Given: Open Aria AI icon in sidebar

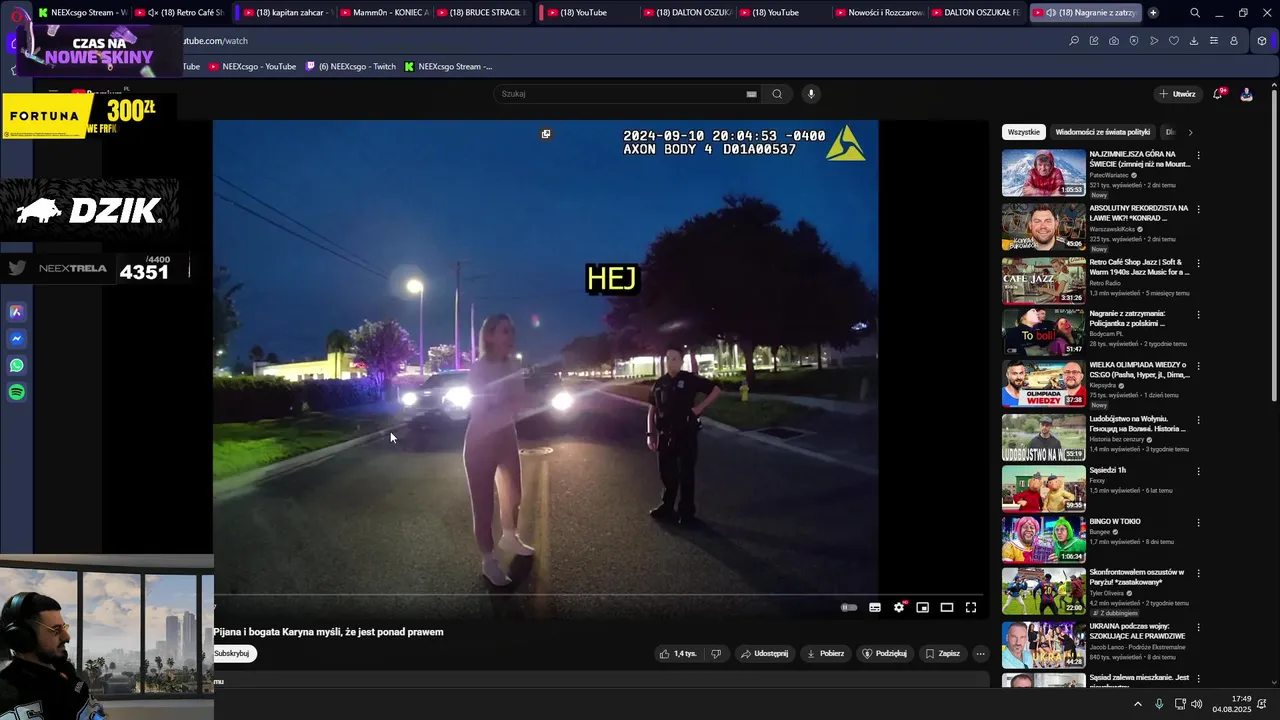Looking at the screenshot, I should [17, 312].
